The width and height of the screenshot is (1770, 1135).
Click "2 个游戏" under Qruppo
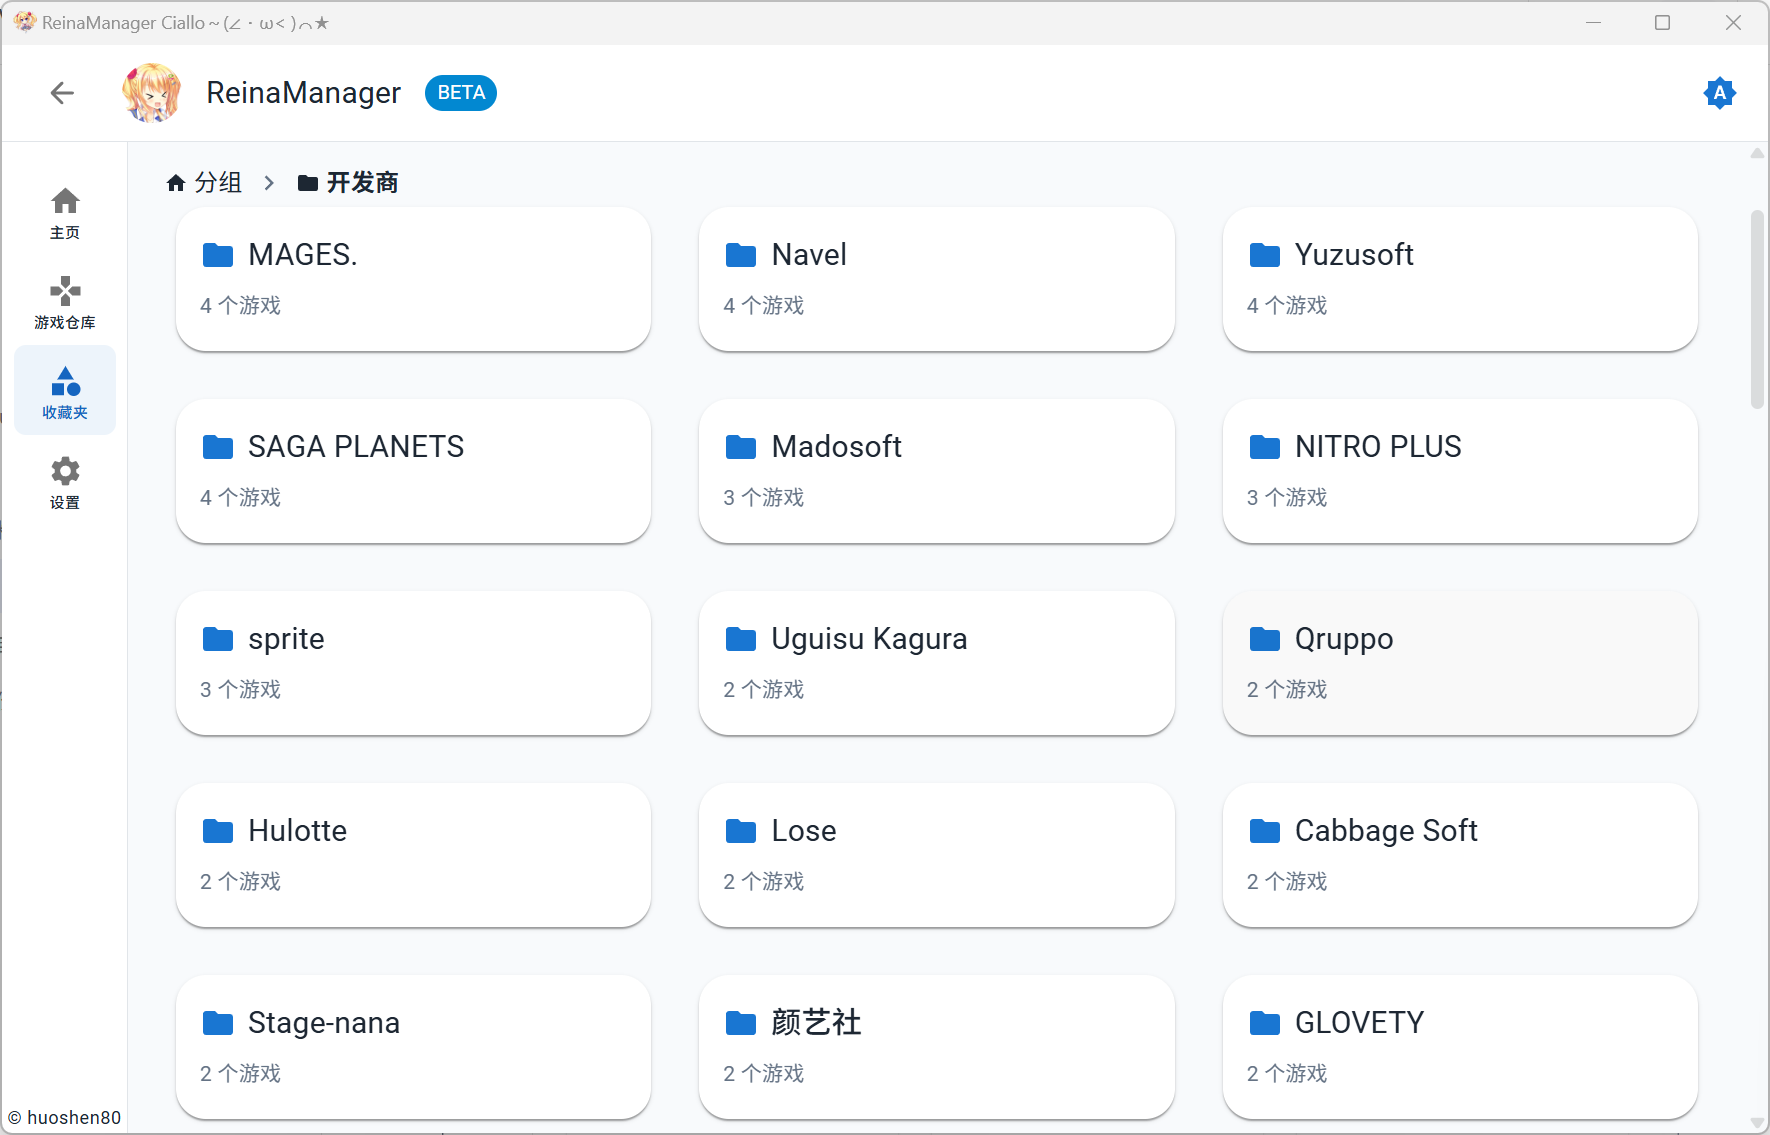1287,689
